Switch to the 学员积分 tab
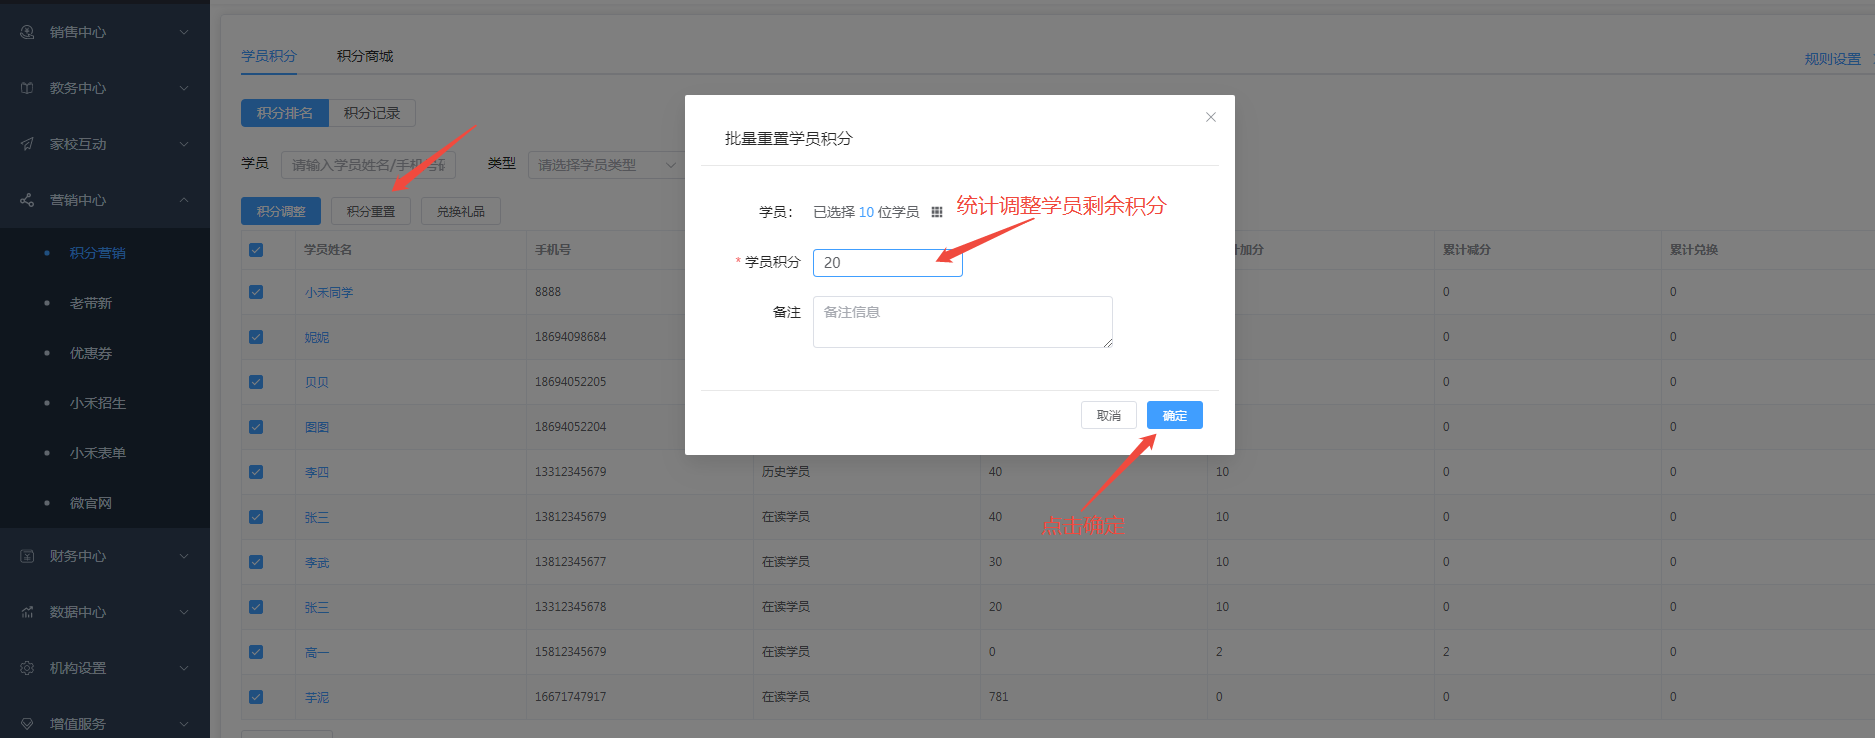The width and height of the screenshot is (1875, 738). [x=269, y=56]
